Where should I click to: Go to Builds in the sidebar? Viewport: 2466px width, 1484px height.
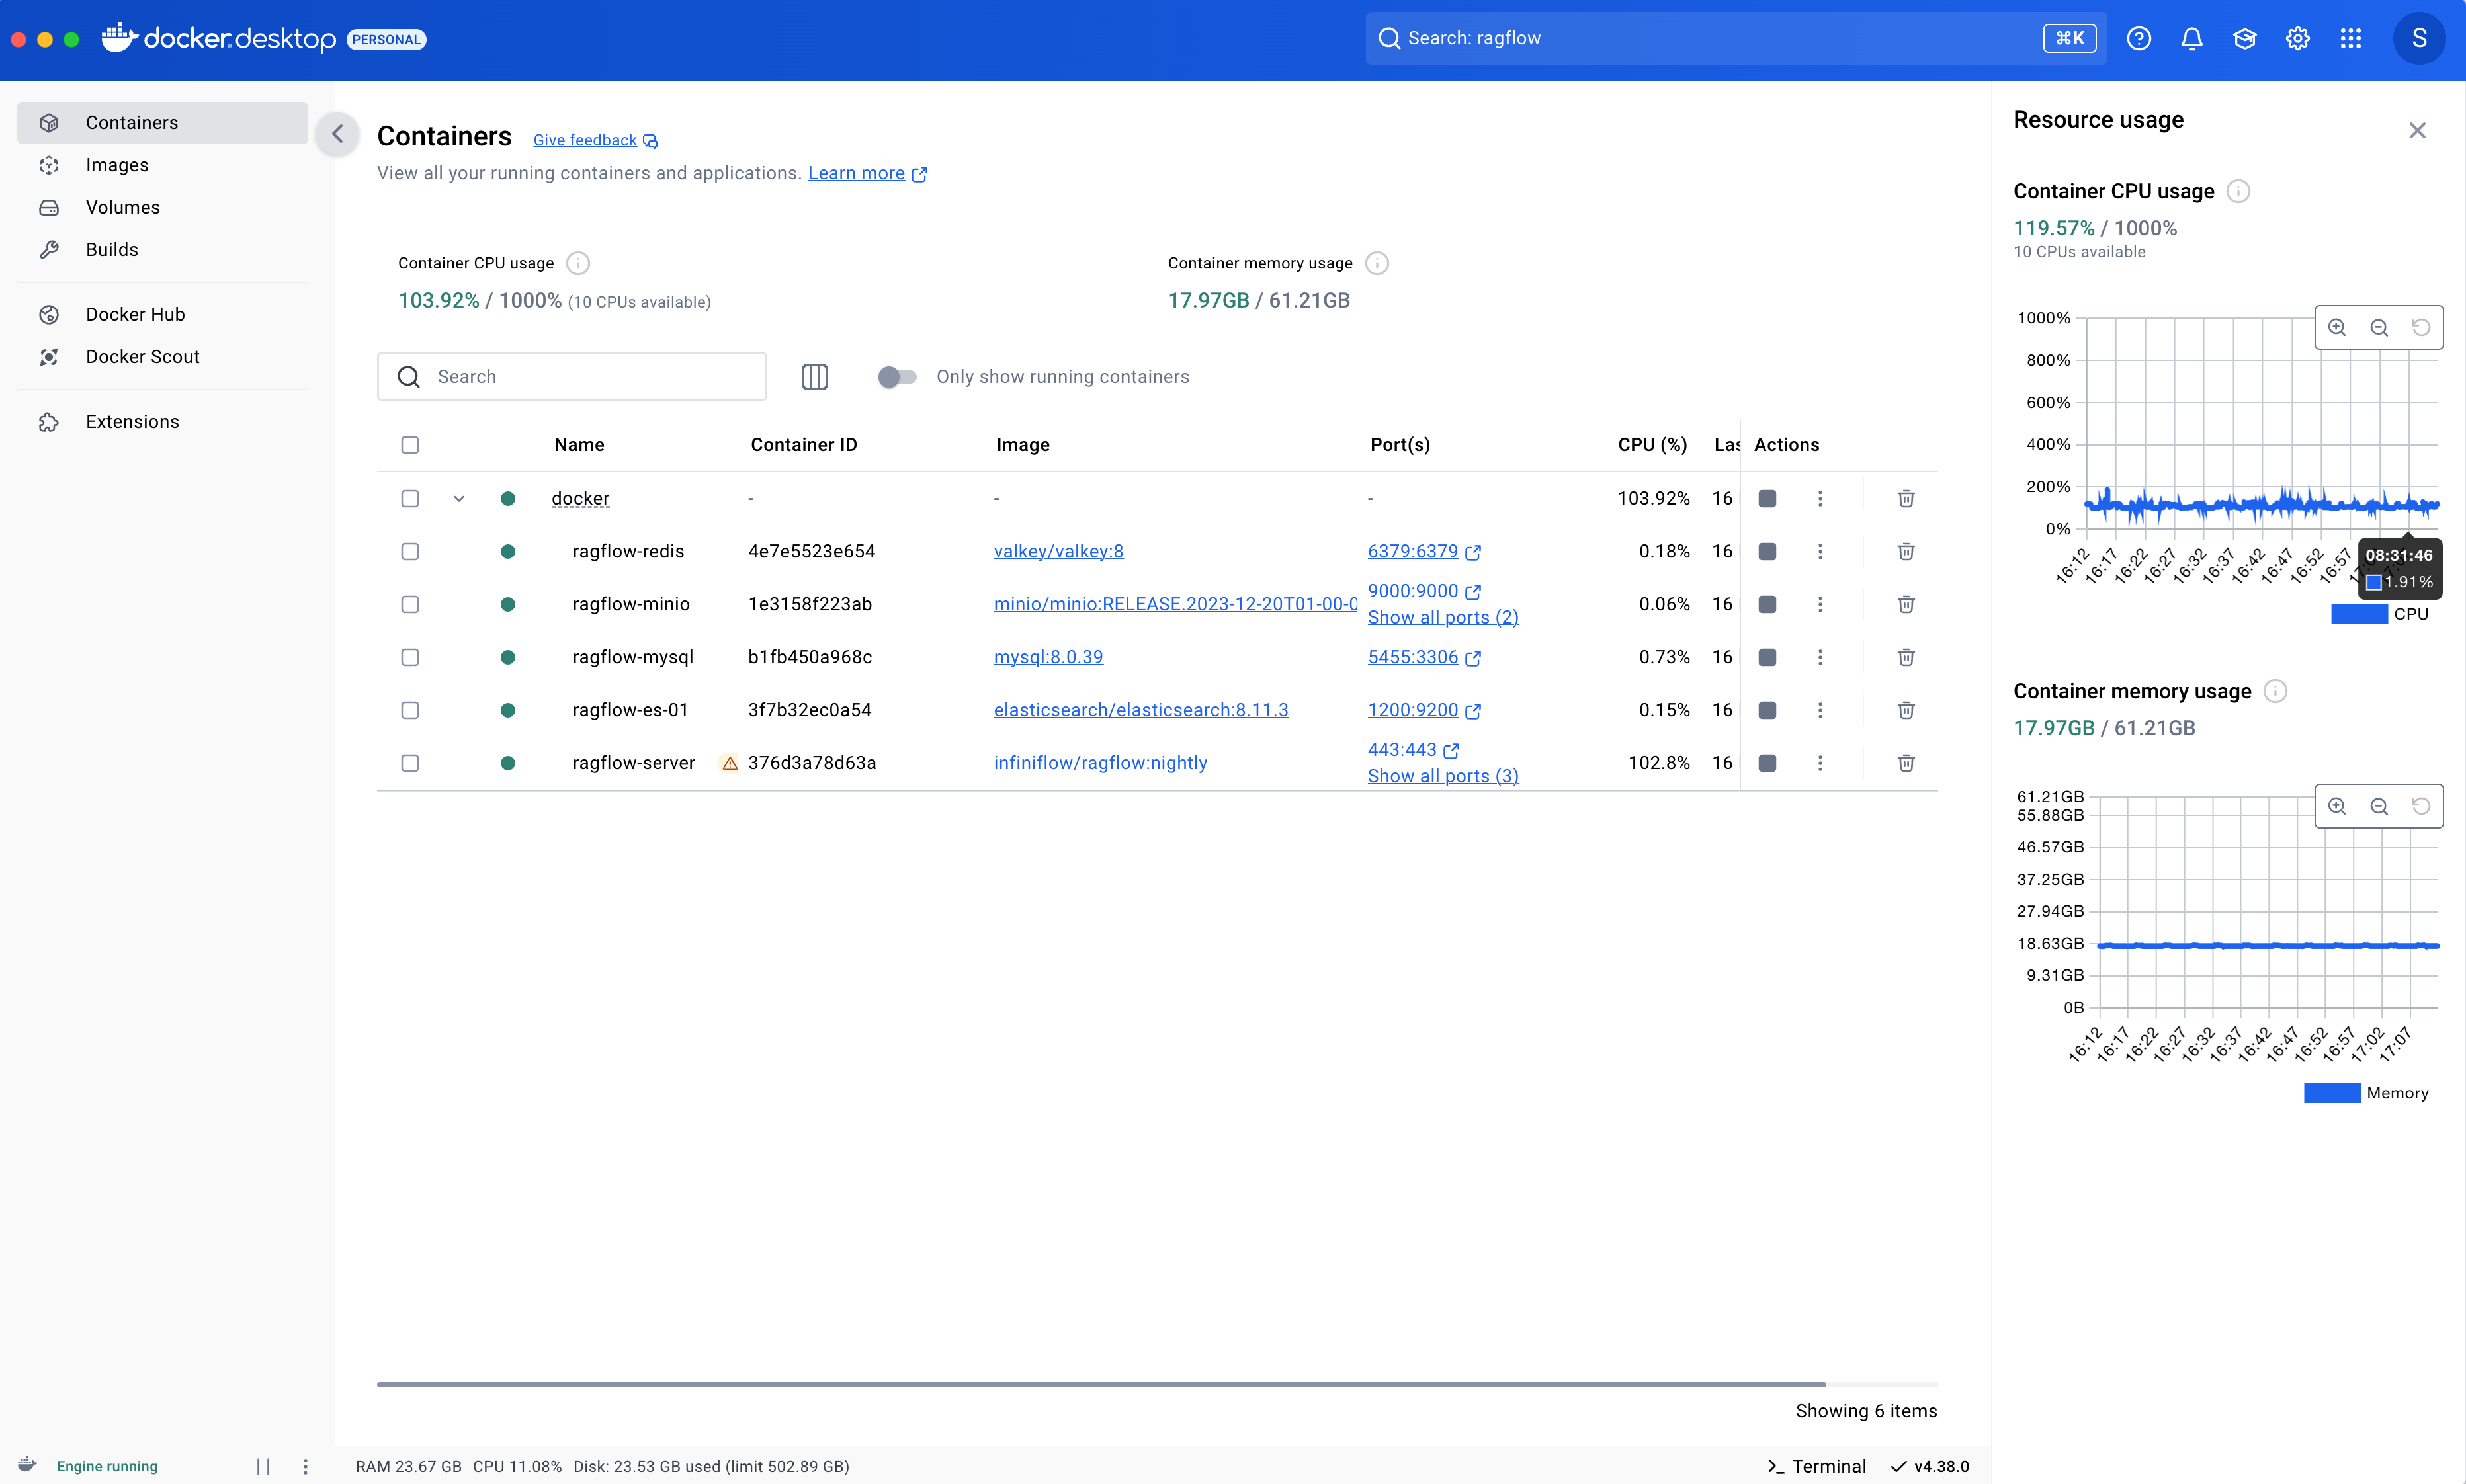pyautogui.click(x=162, y=249)
